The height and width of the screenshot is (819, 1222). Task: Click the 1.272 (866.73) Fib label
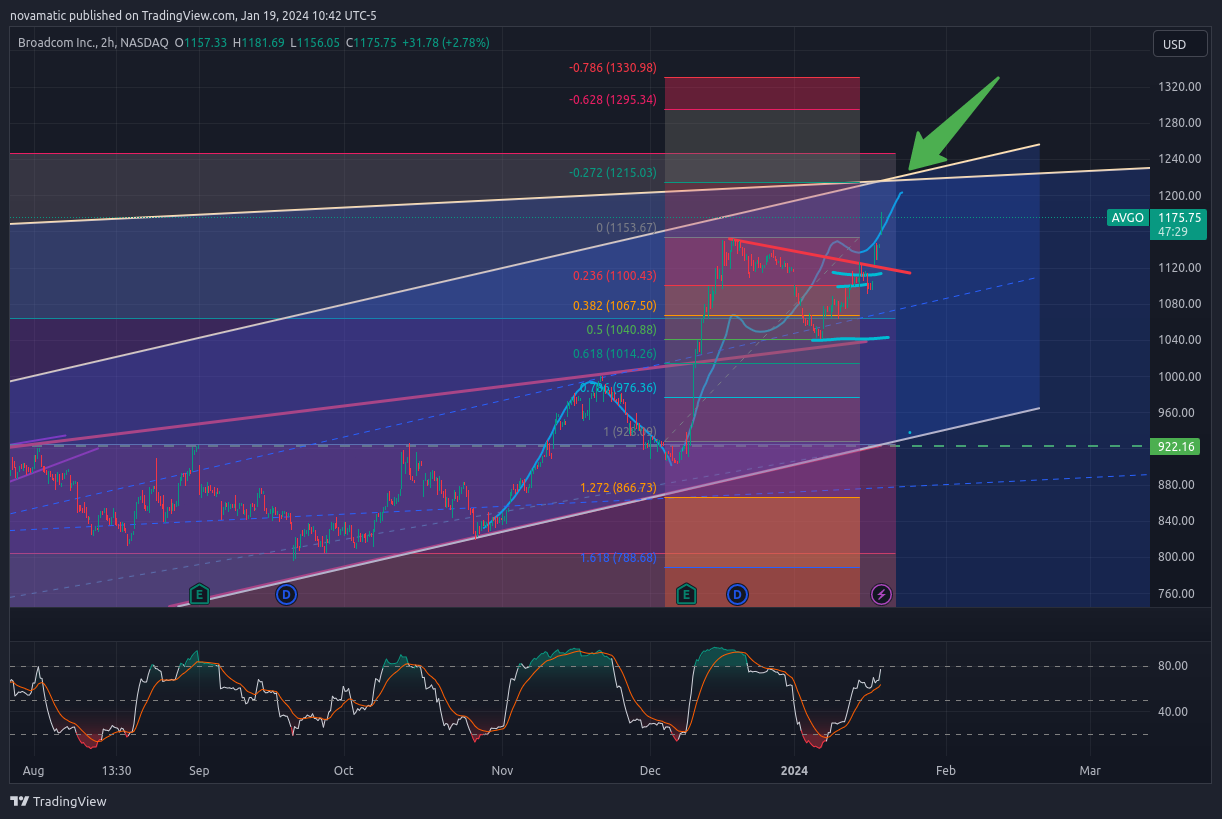(618, 488)
